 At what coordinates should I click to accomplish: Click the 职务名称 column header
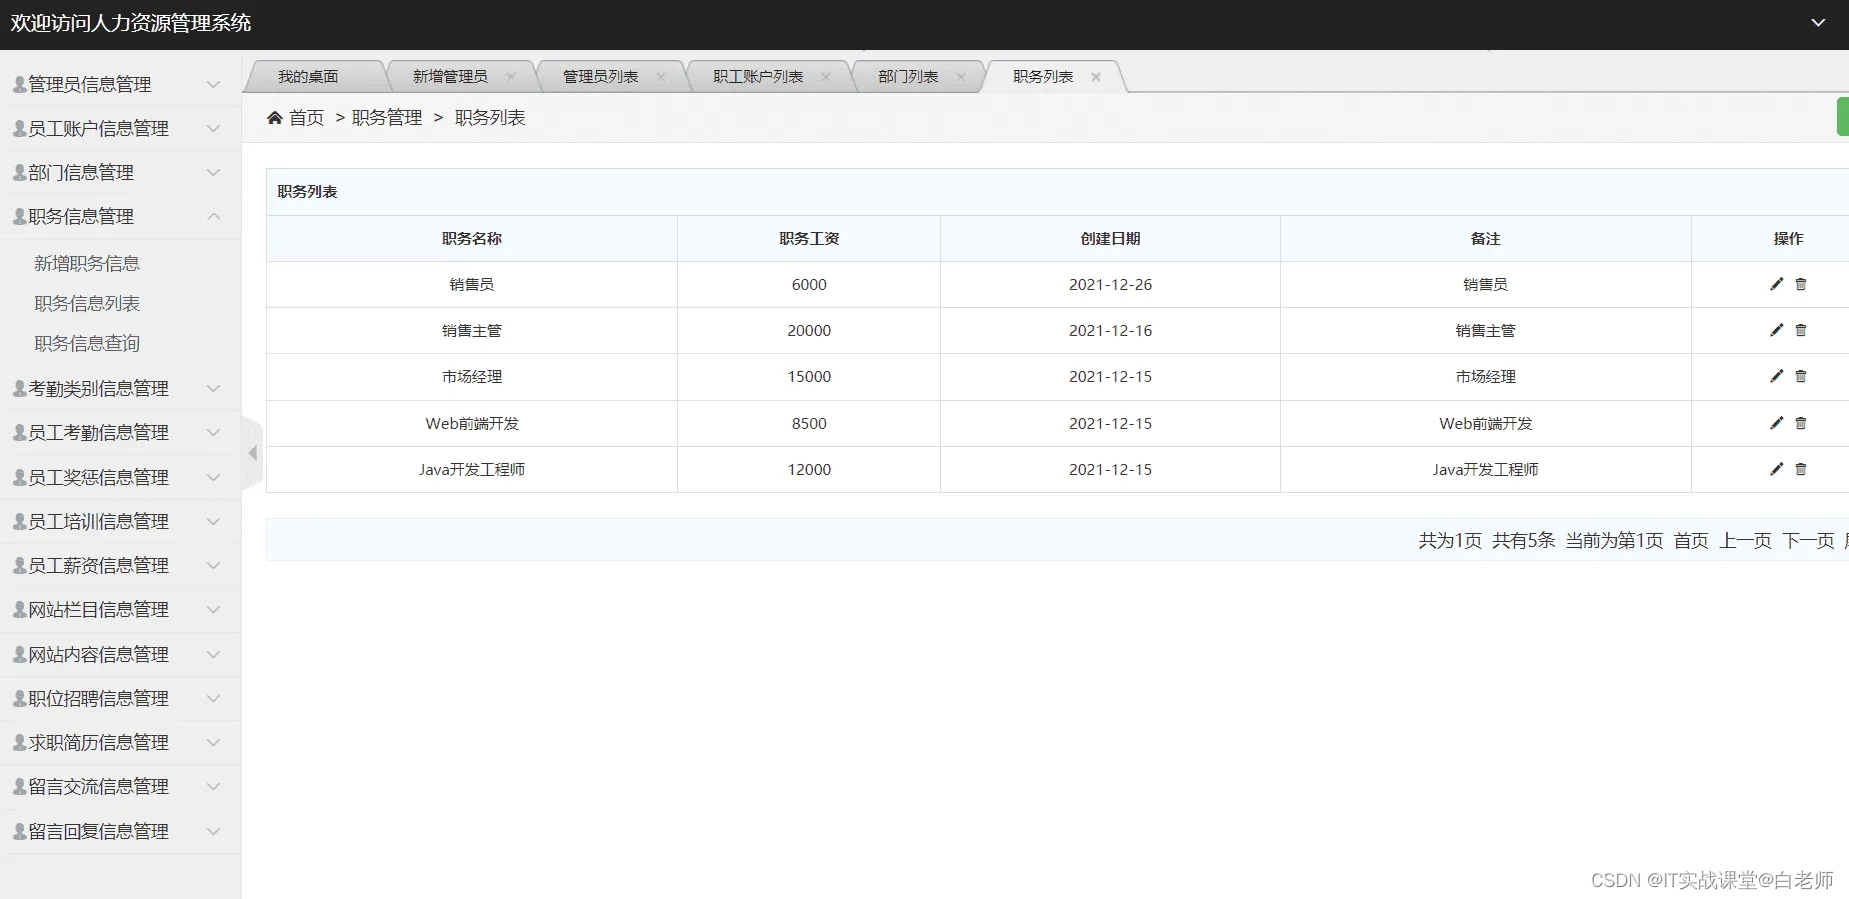[472, 239]
